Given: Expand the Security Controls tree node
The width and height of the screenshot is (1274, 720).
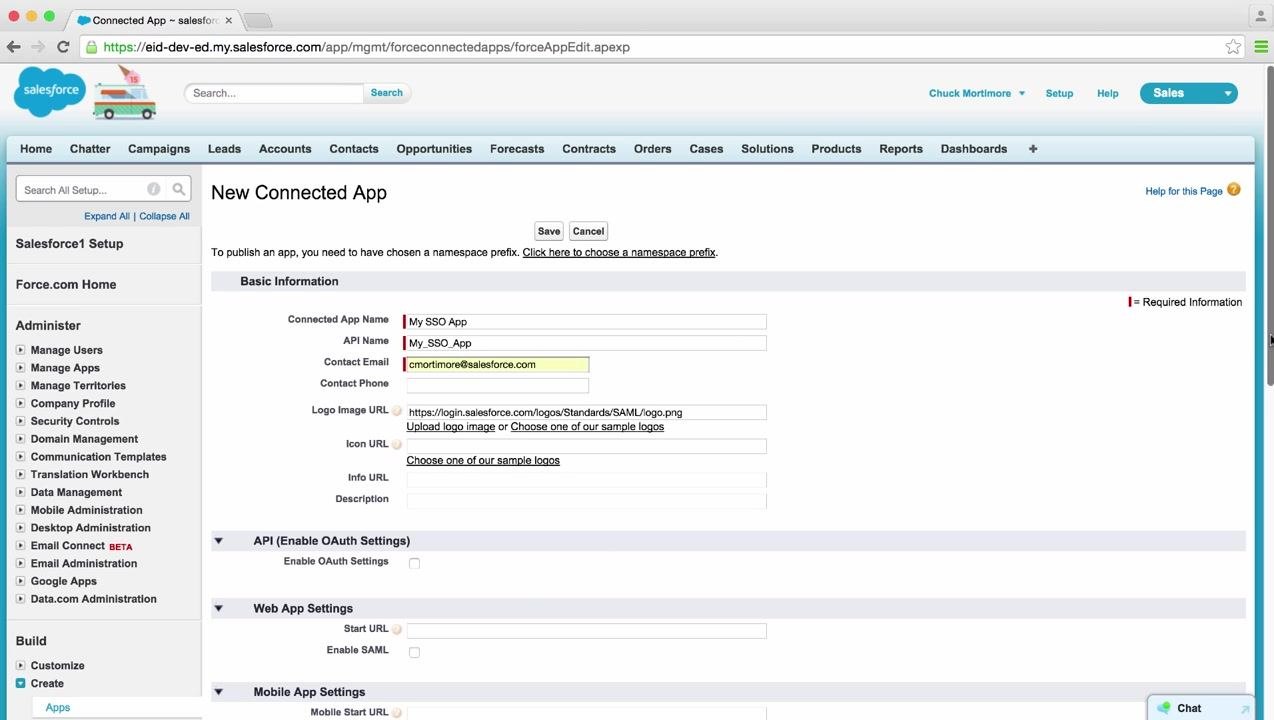Looking at the screenshot, I should point(20,421).
